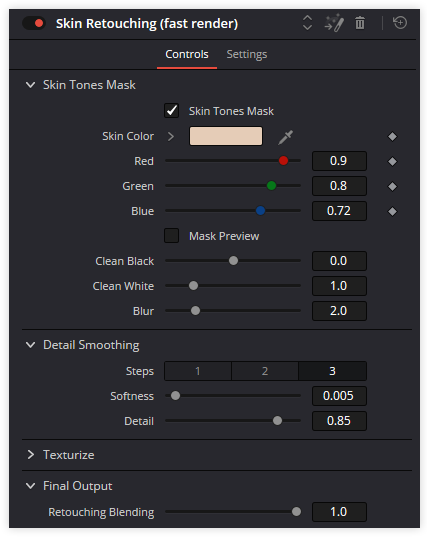Reset the effect with the reset icon
The width and height of the screenshot is (427, 537).
click(400, 23)
